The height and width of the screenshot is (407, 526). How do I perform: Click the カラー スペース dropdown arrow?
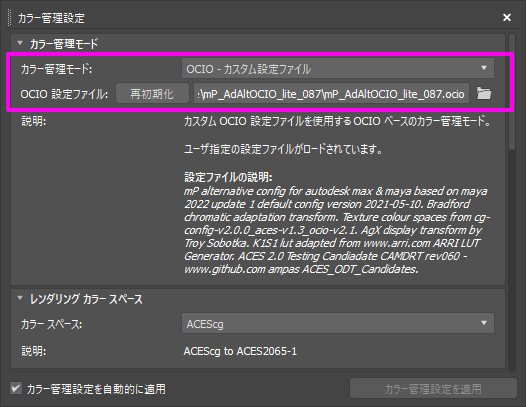coord(484,323)
